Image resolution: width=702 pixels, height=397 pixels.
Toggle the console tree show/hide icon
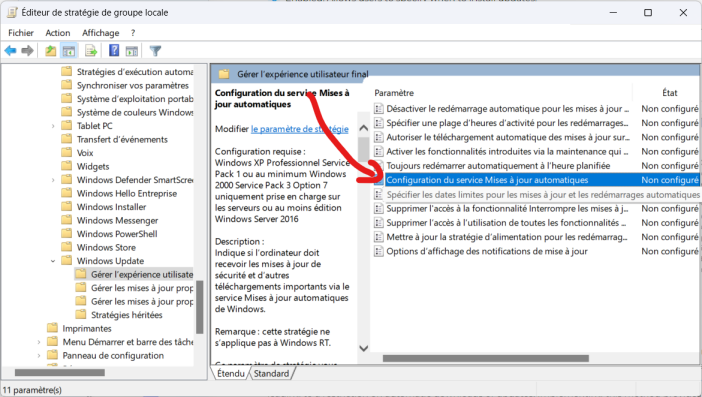68,51
